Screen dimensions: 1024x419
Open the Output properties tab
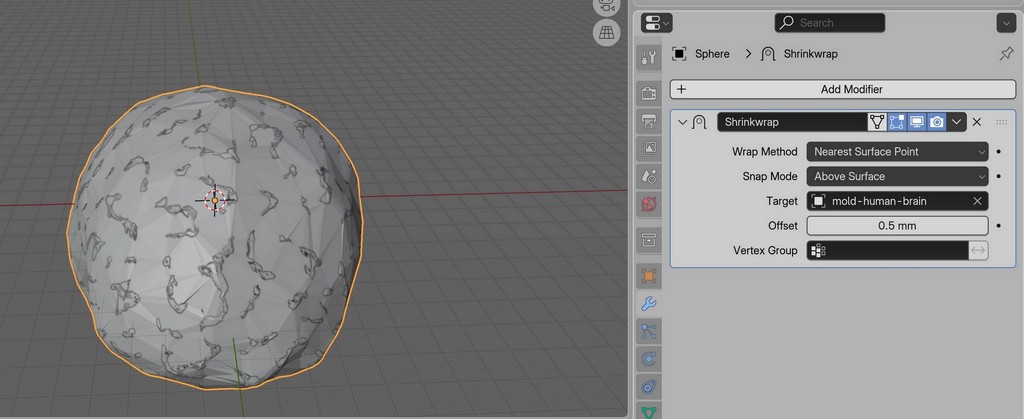coord(648,121)
